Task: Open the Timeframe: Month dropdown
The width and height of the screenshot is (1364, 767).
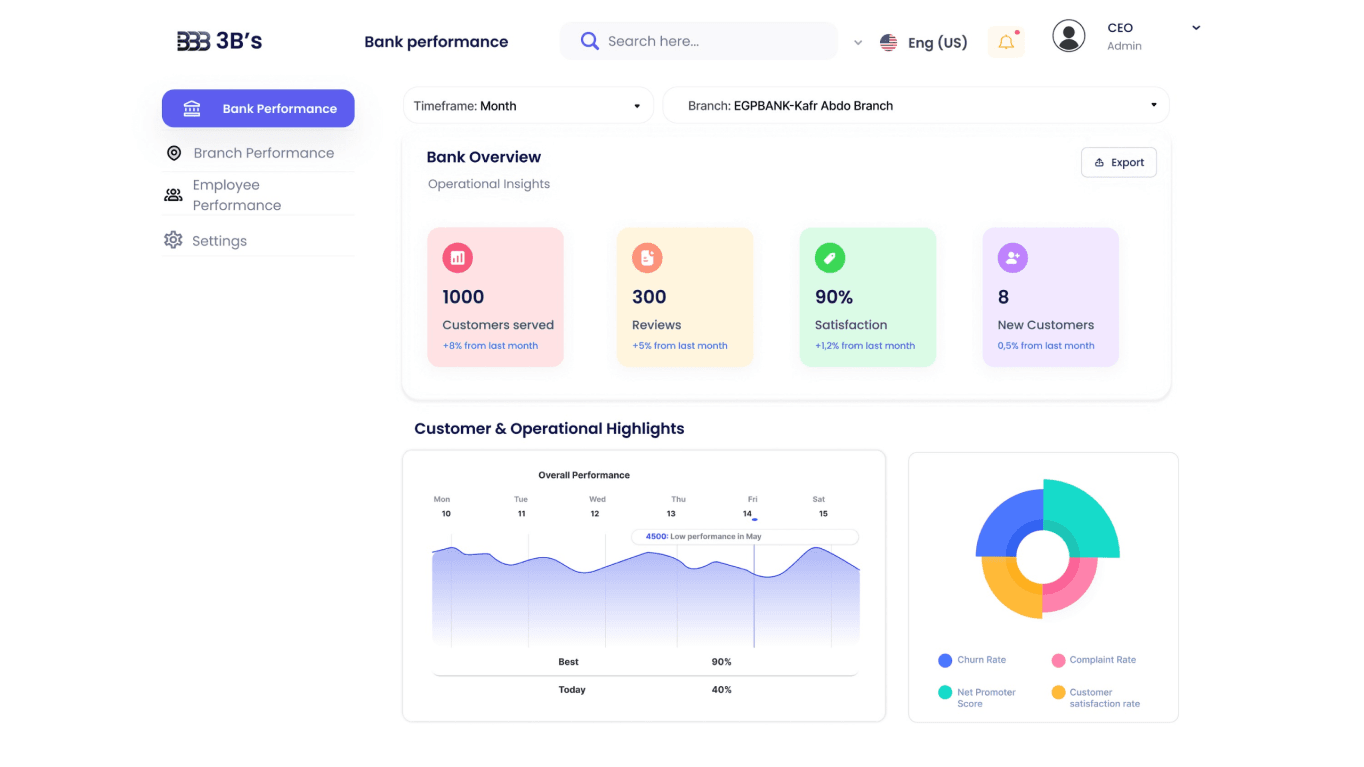Action: [527, 105]
